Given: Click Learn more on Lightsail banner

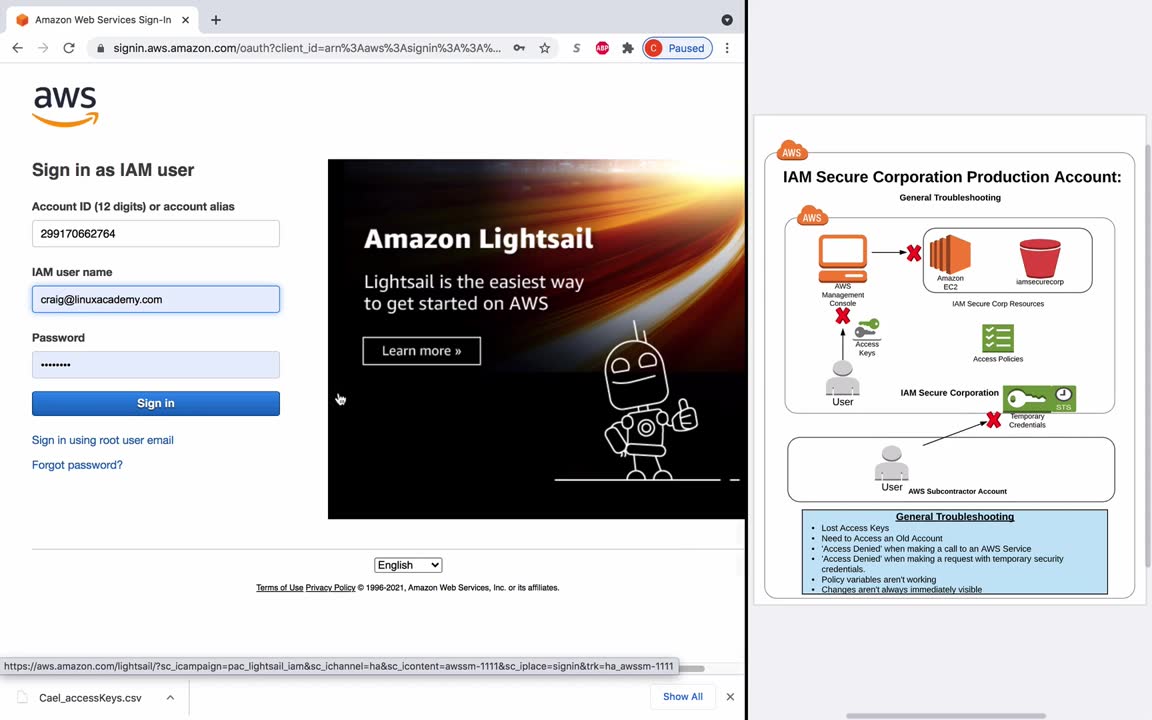Looking at the screenshot, I should point(422,351).
